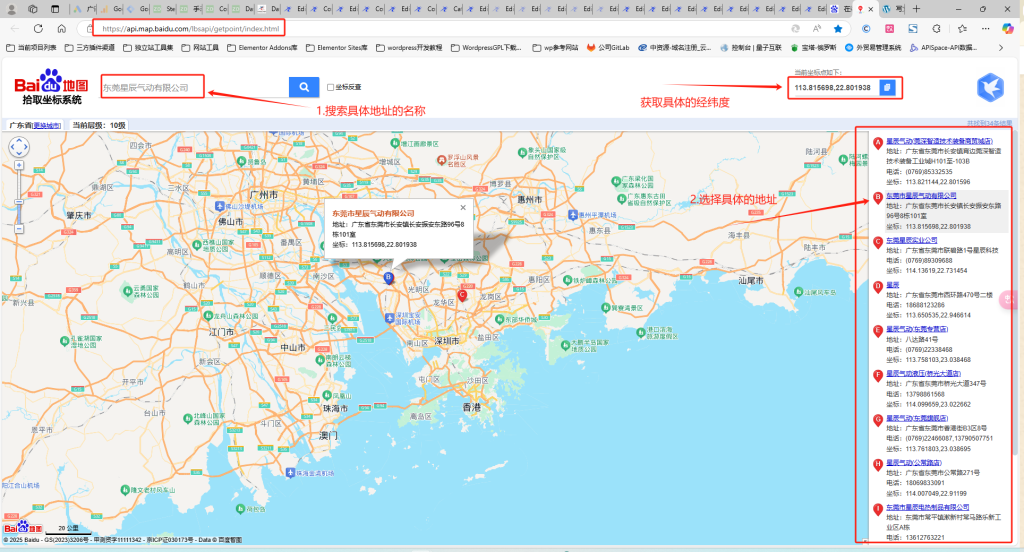This screenshot has height=552, width=1024.
Task: Open result E 星辰气动(东莞专营店) link
Action: coord(917,329)
